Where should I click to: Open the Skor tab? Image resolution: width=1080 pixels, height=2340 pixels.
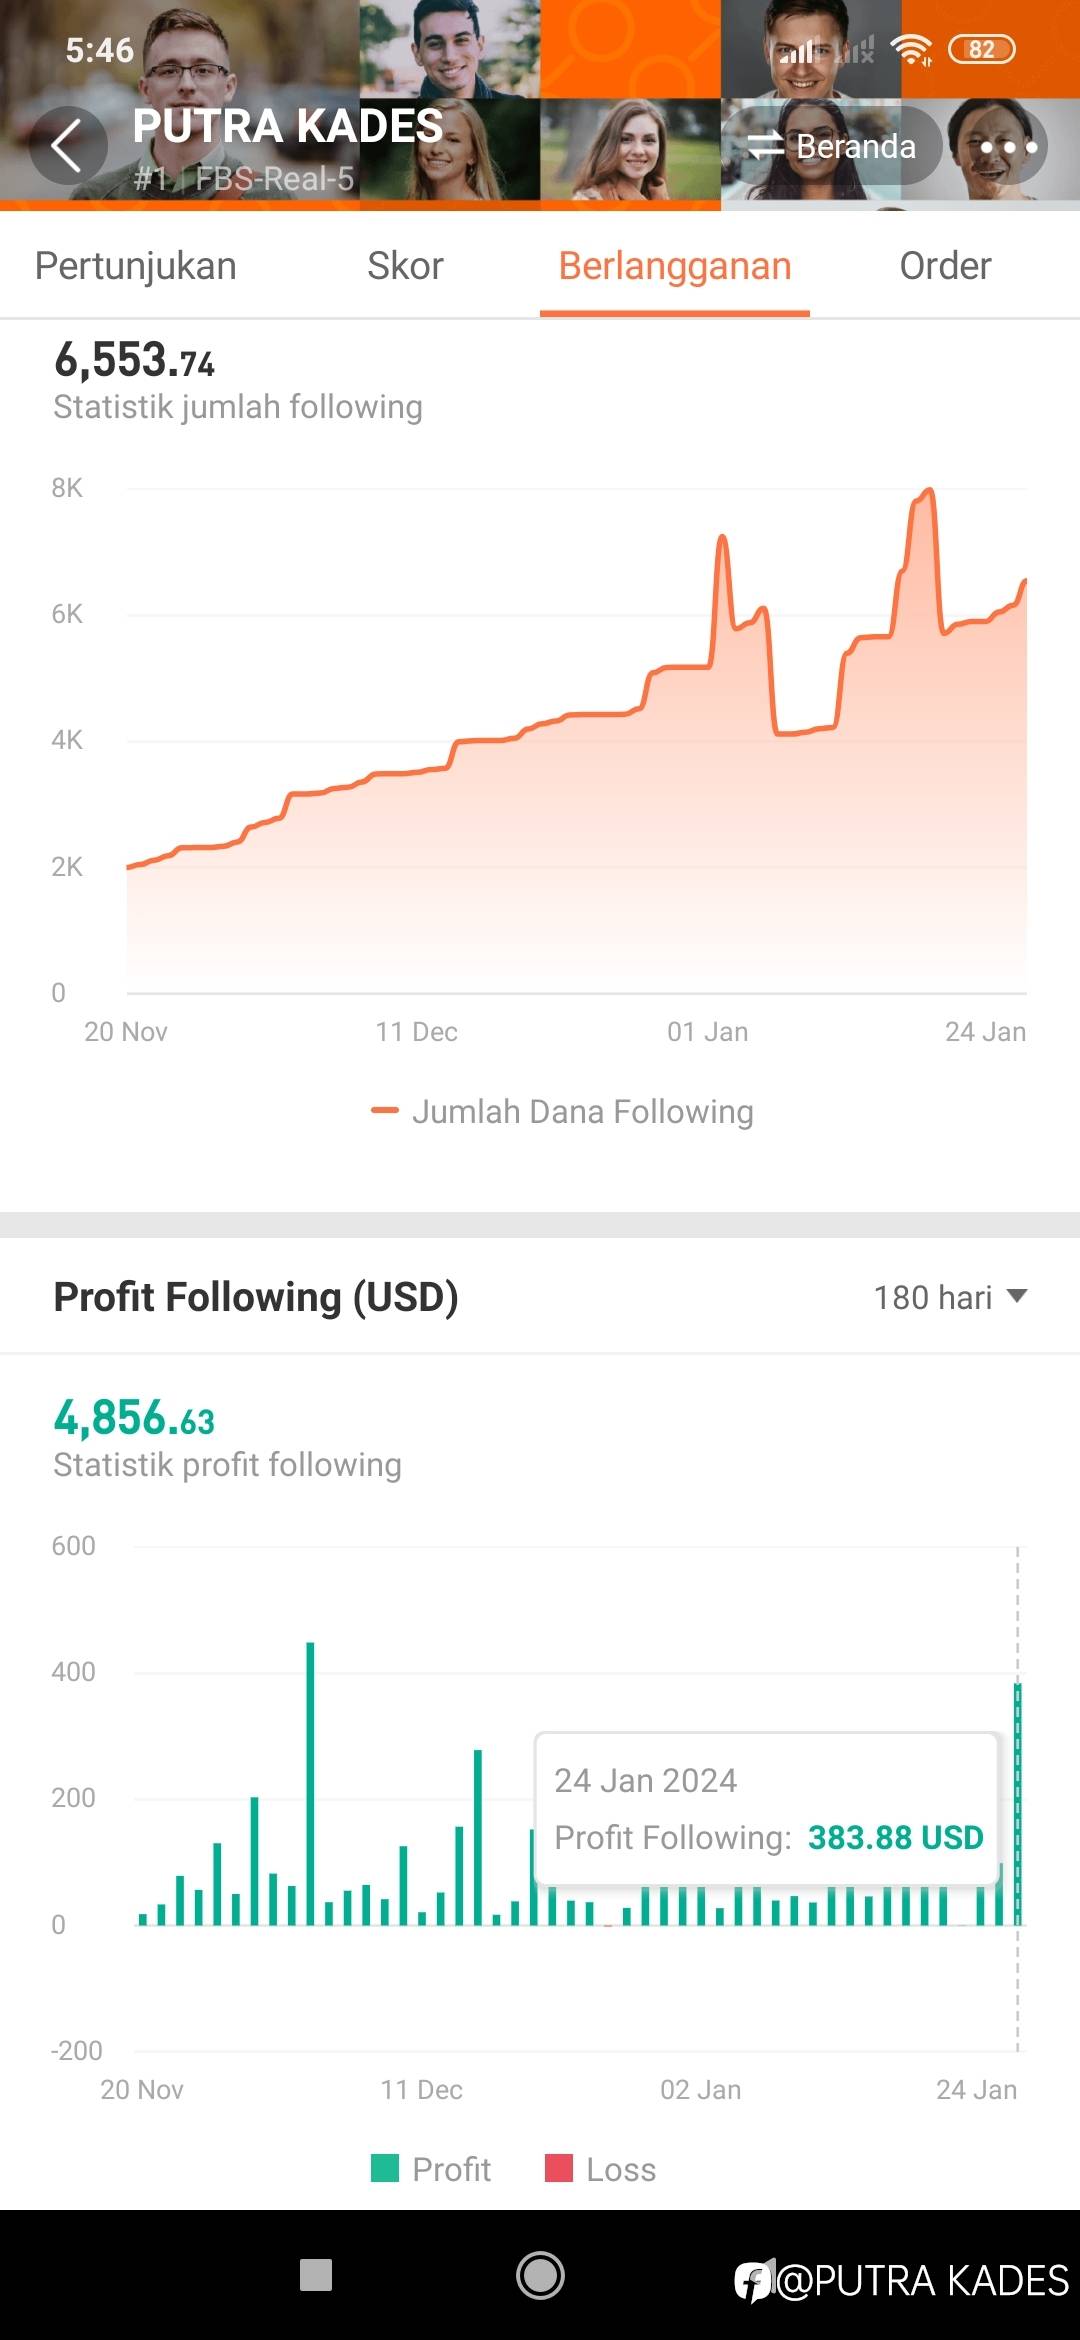405,266
